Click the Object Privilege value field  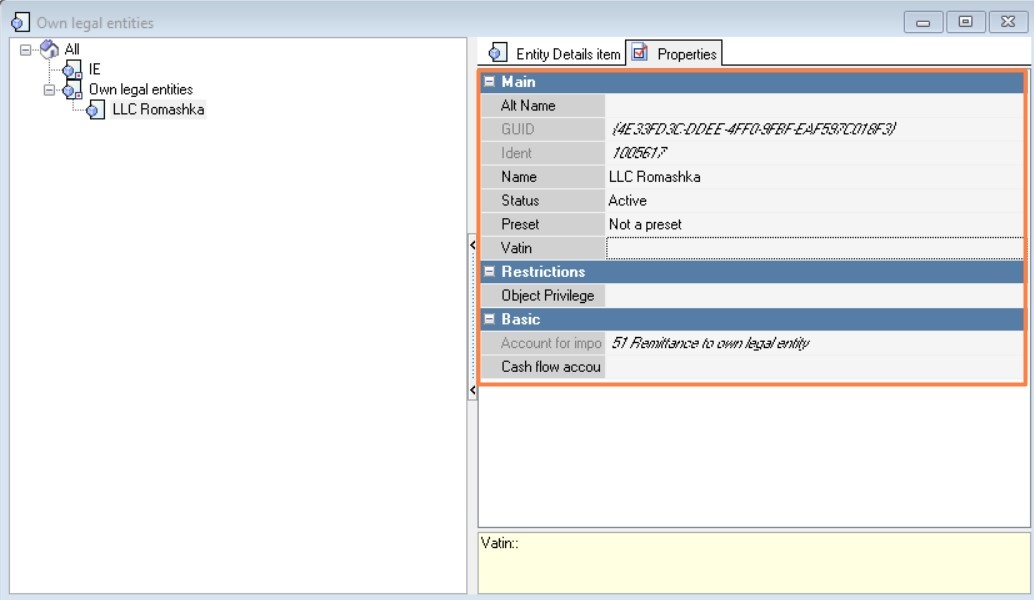(x=814, y=295)
